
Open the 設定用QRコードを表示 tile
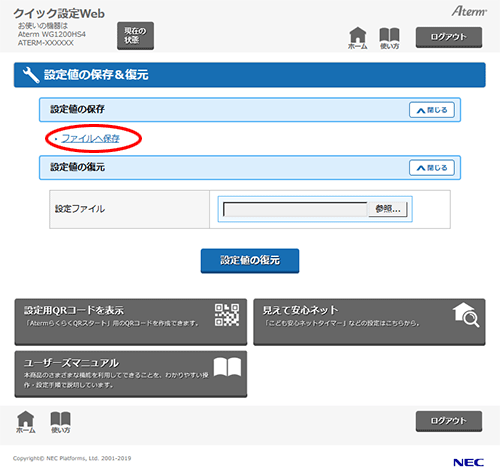pos(131,322)
